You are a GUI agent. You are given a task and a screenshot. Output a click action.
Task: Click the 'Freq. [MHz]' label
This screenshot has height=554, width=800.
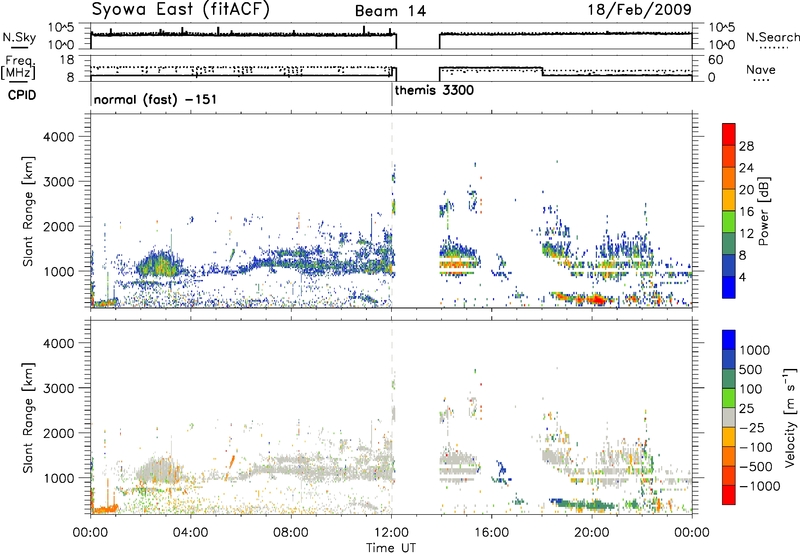[x=18, y=67]
